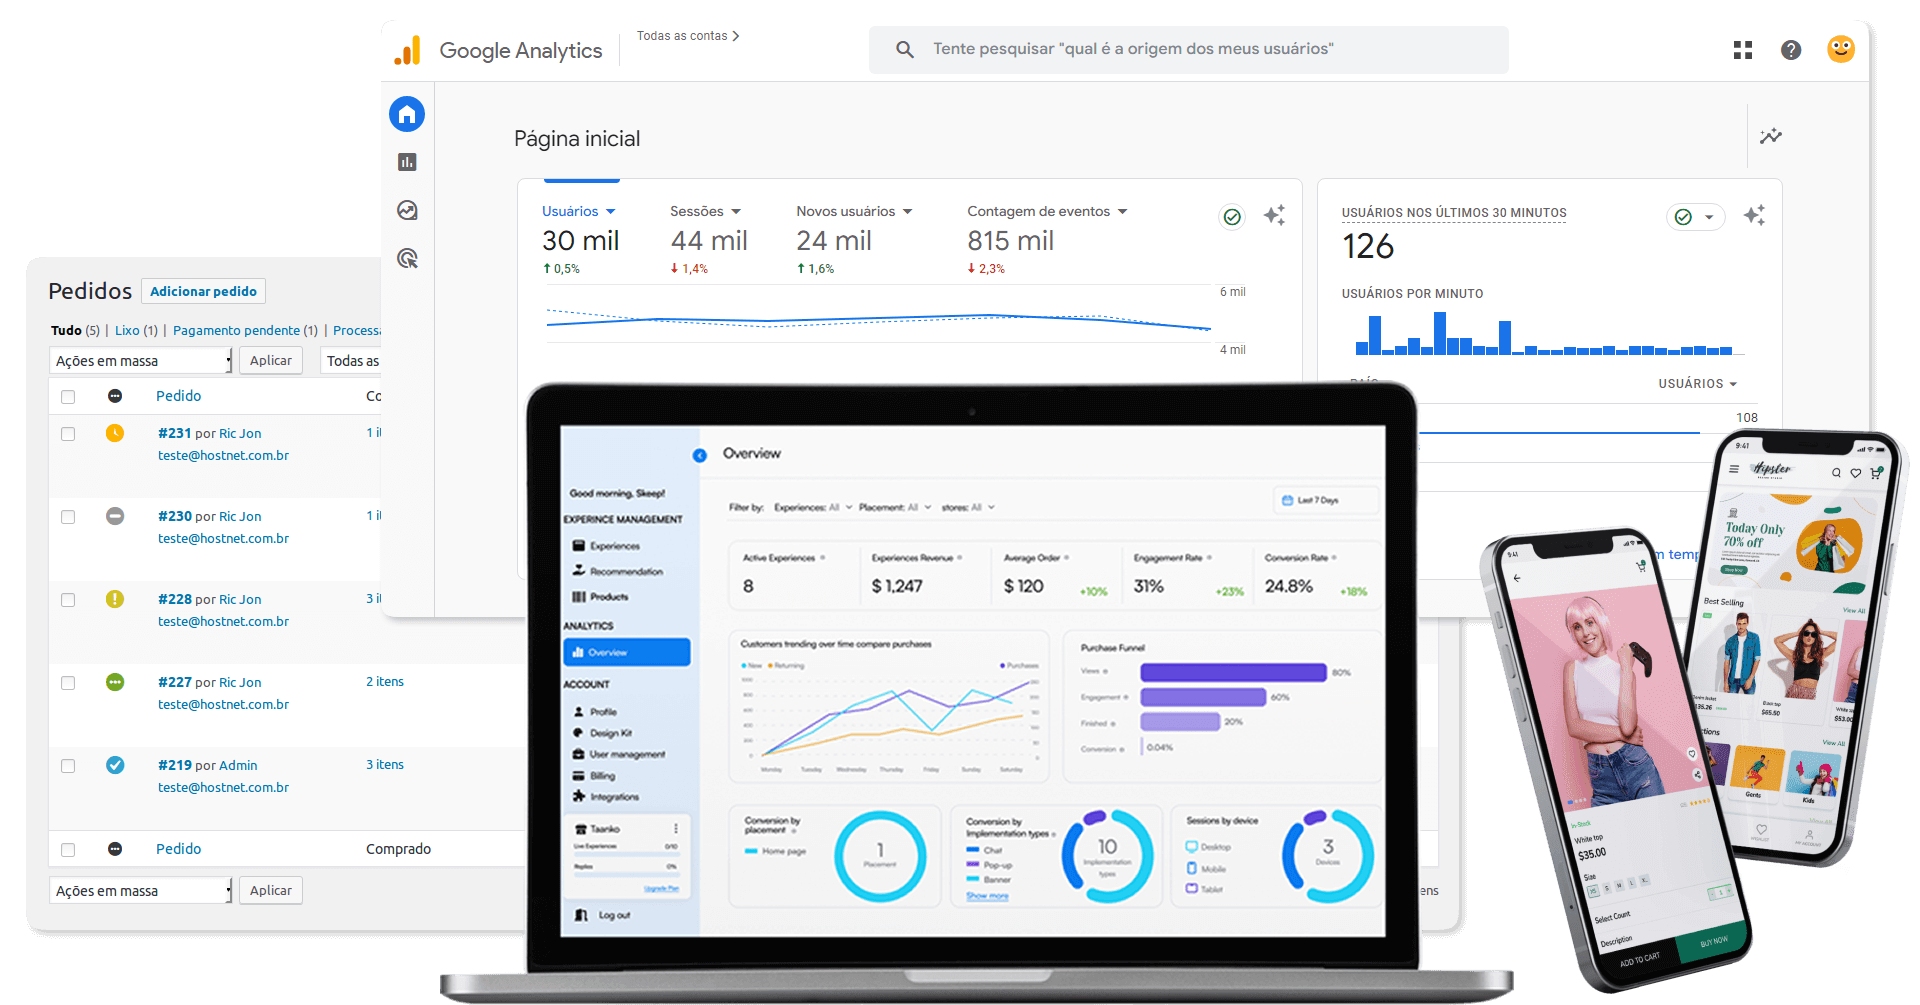Open Reports bar chart icon in sidebar

(407, 162)
